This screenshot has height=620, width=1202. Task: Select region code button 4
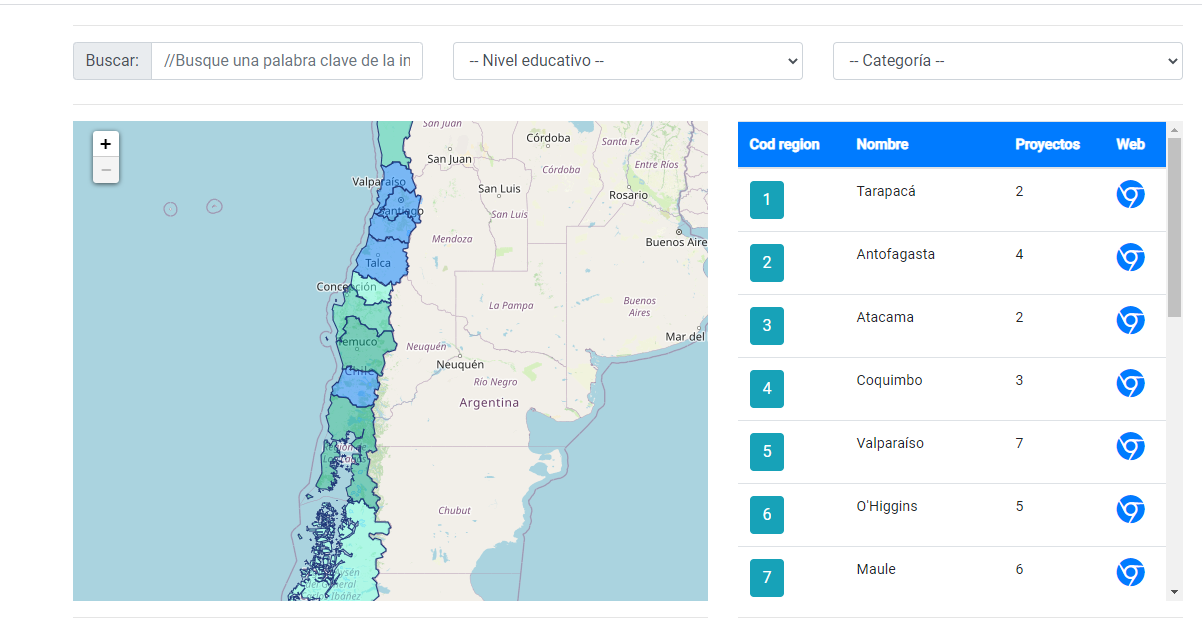(767, 389)
